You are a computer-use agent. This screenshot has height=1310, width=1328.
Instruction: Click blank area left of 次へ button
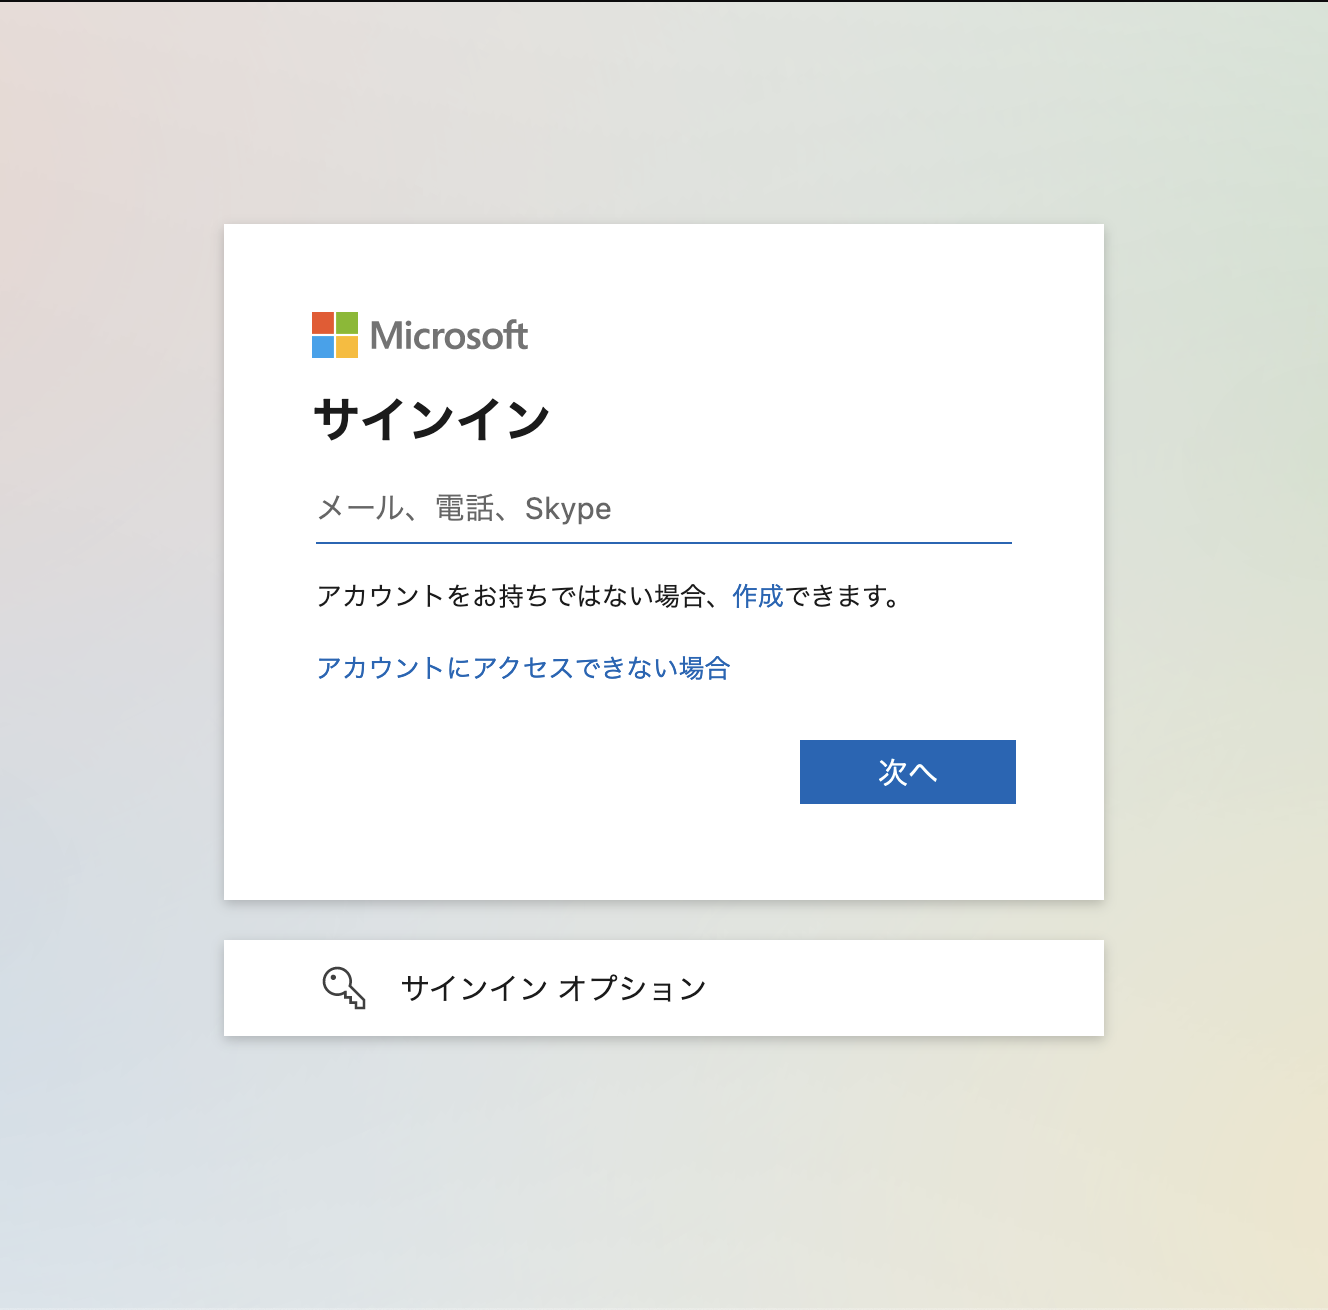click(x=550, y=772)
